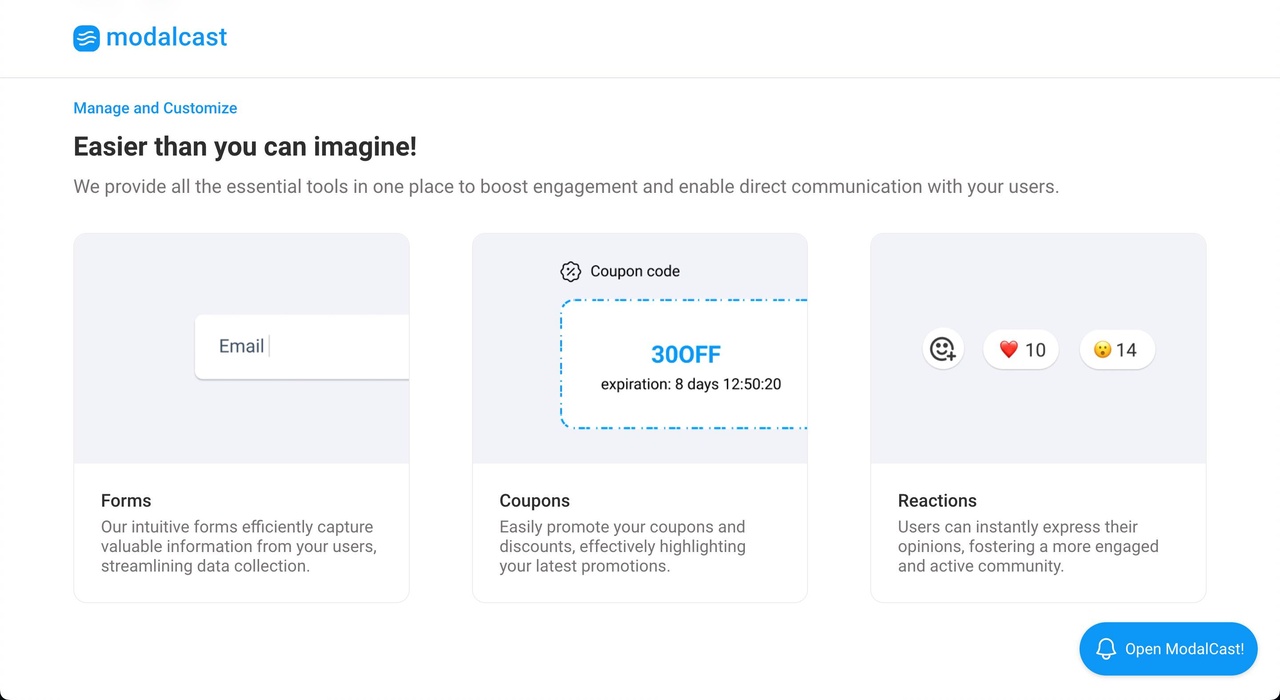Click the 30OFF coupon code text
Screen dimensions: 1280x700
(685, 354)
